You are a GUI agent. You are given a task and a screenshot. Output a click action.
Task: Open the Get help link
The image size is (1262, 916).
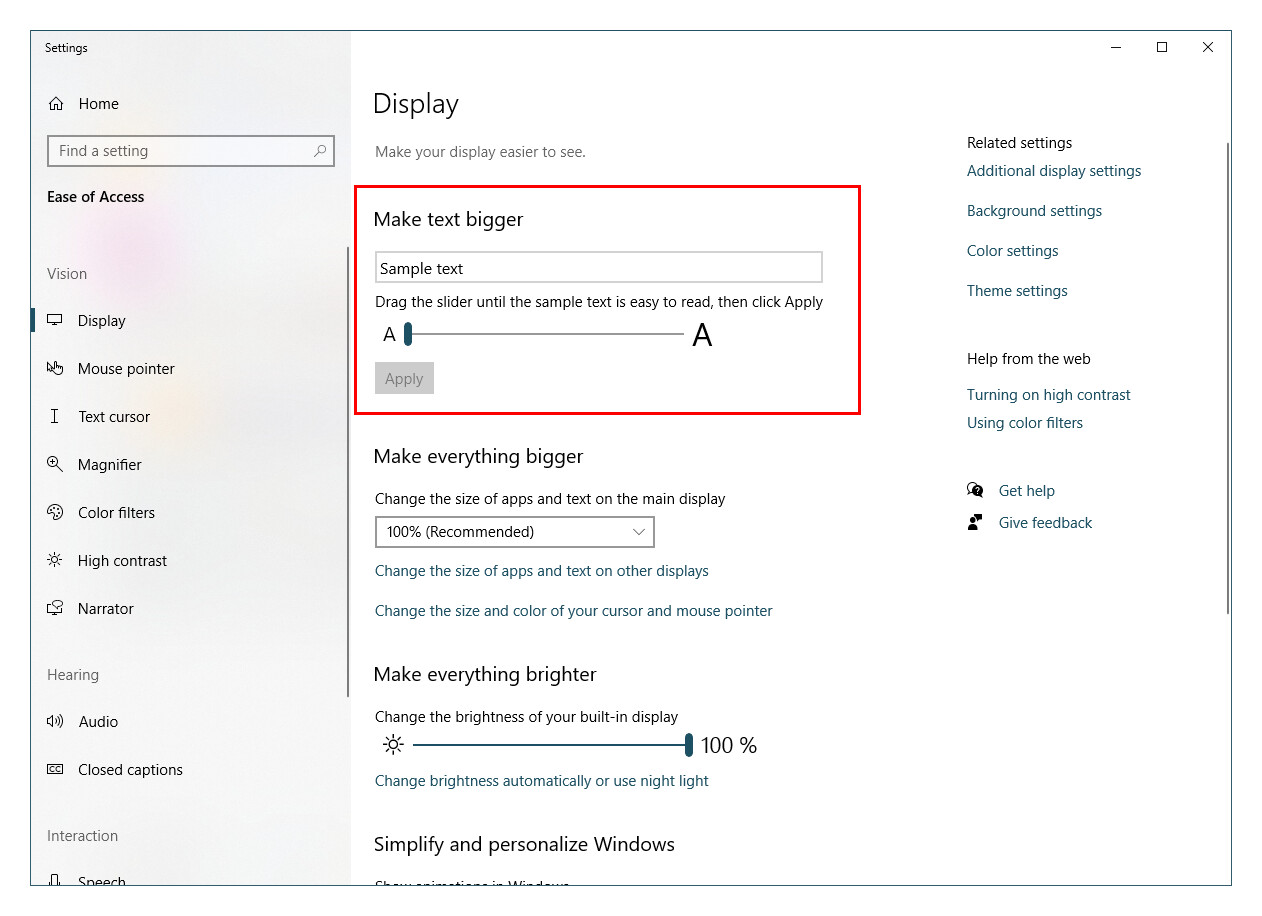(1026, 491)
